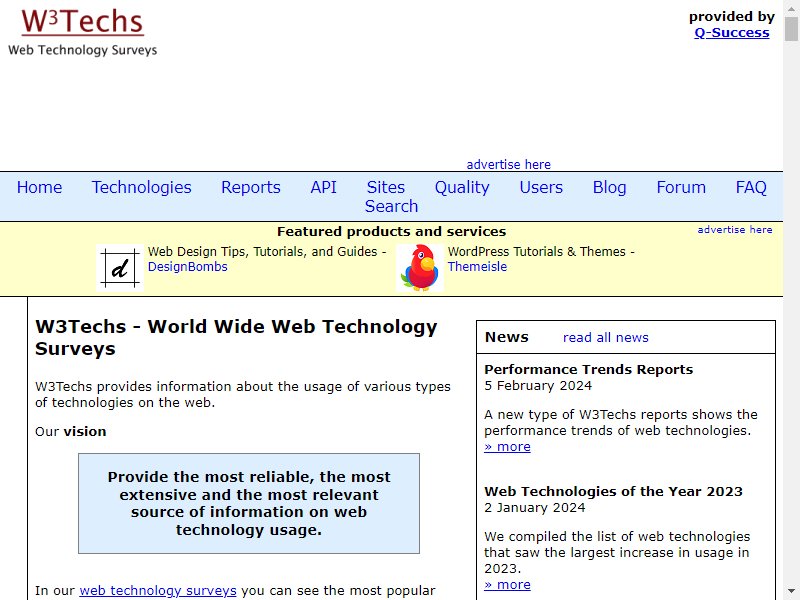Image resolution: width=800 pixels, height=600 pixels.
Task: Visit the Blog menu item
Action: click(x=609, y=187)
